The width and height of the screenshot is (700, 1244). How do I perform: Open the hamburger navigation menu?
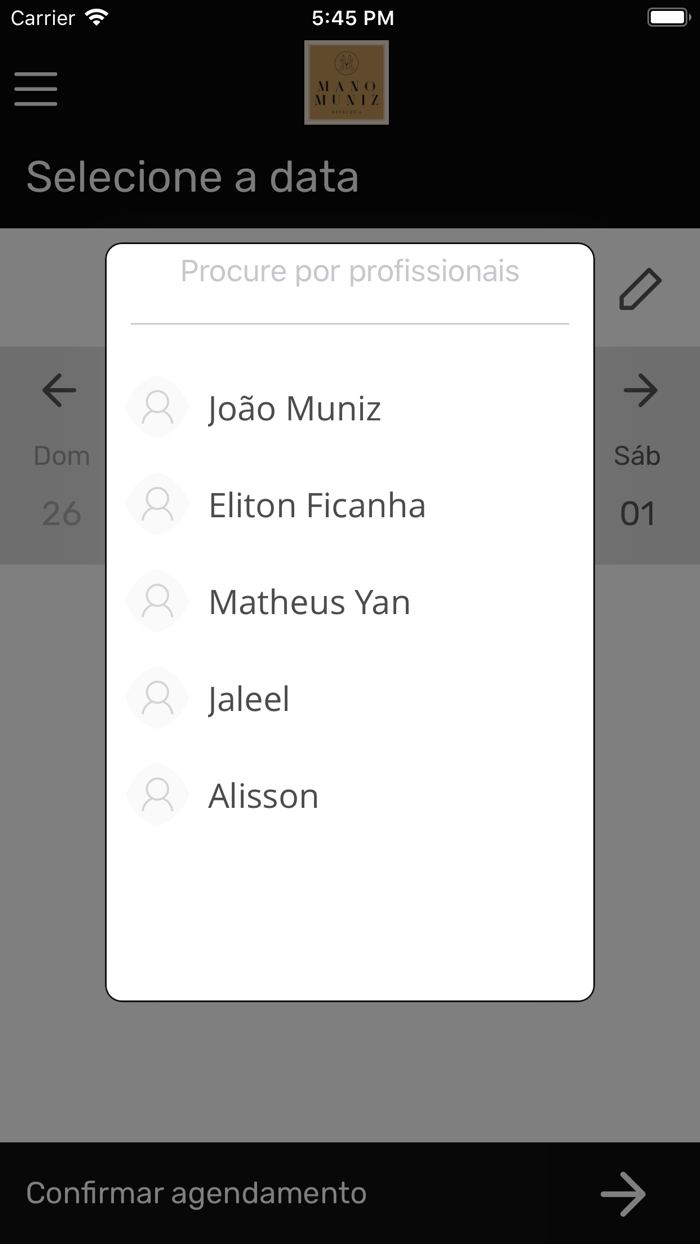pyautogui.click(x=36, y=89)
